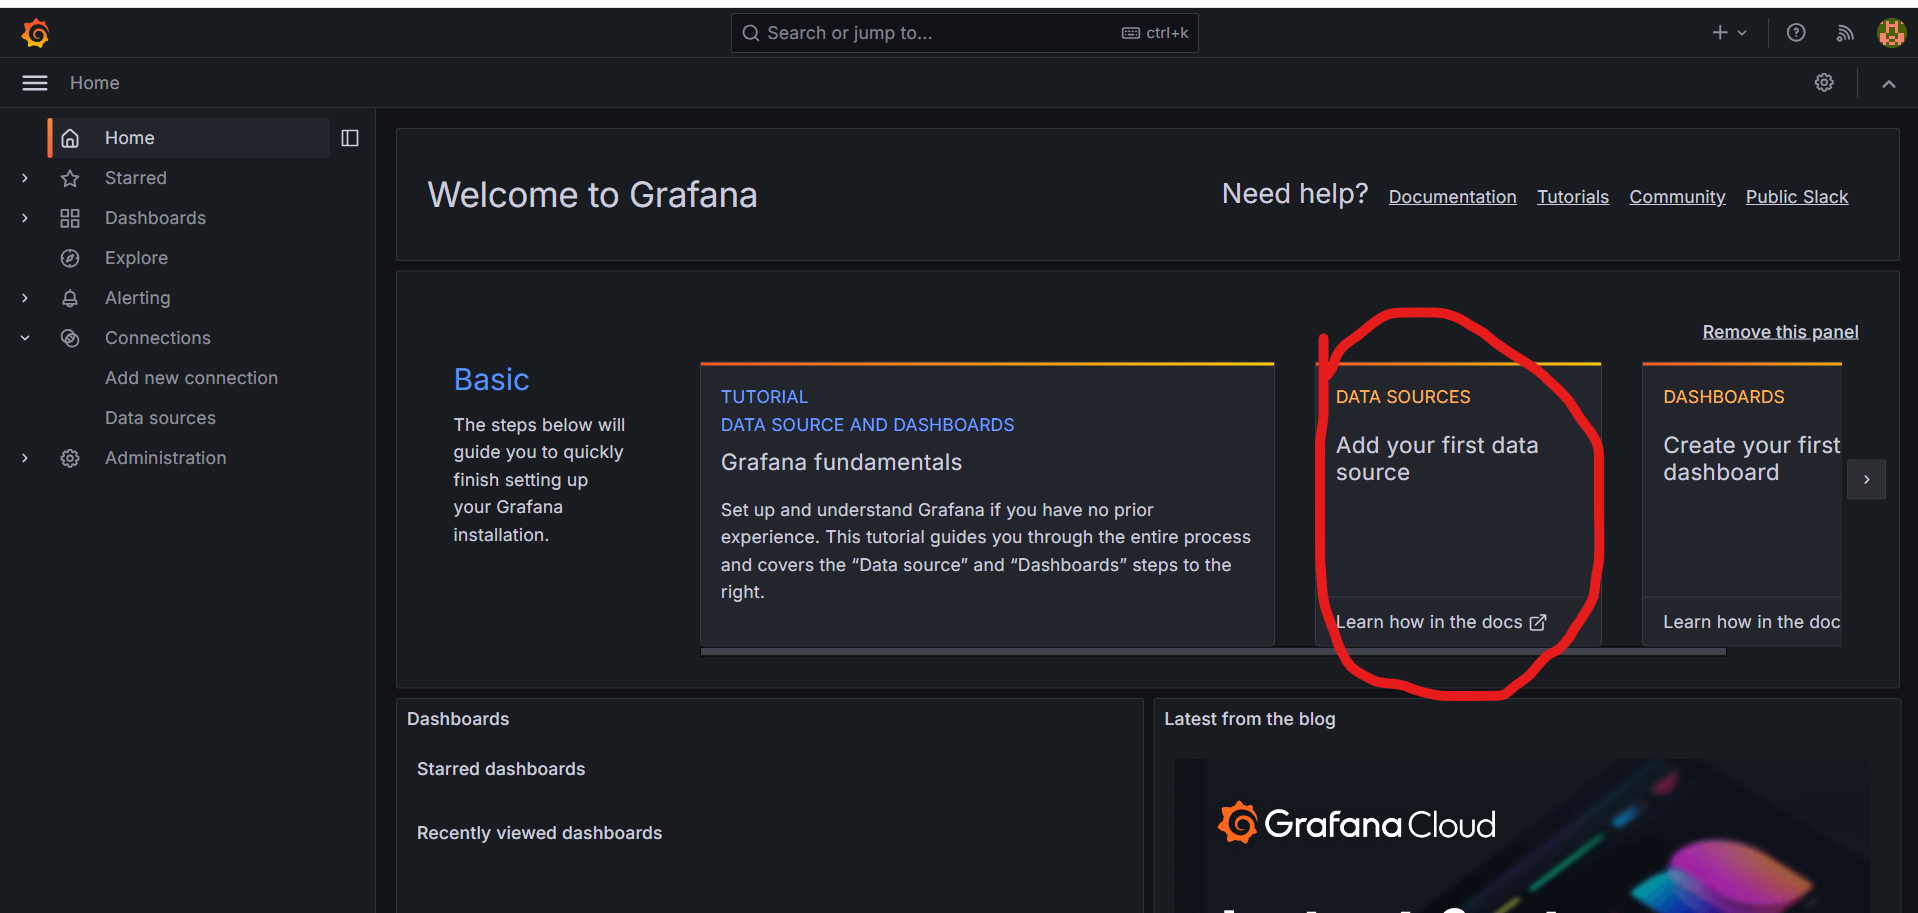The image size is (1918, 913).
Task: Open Add new connection item
Action: coord(191,378)
